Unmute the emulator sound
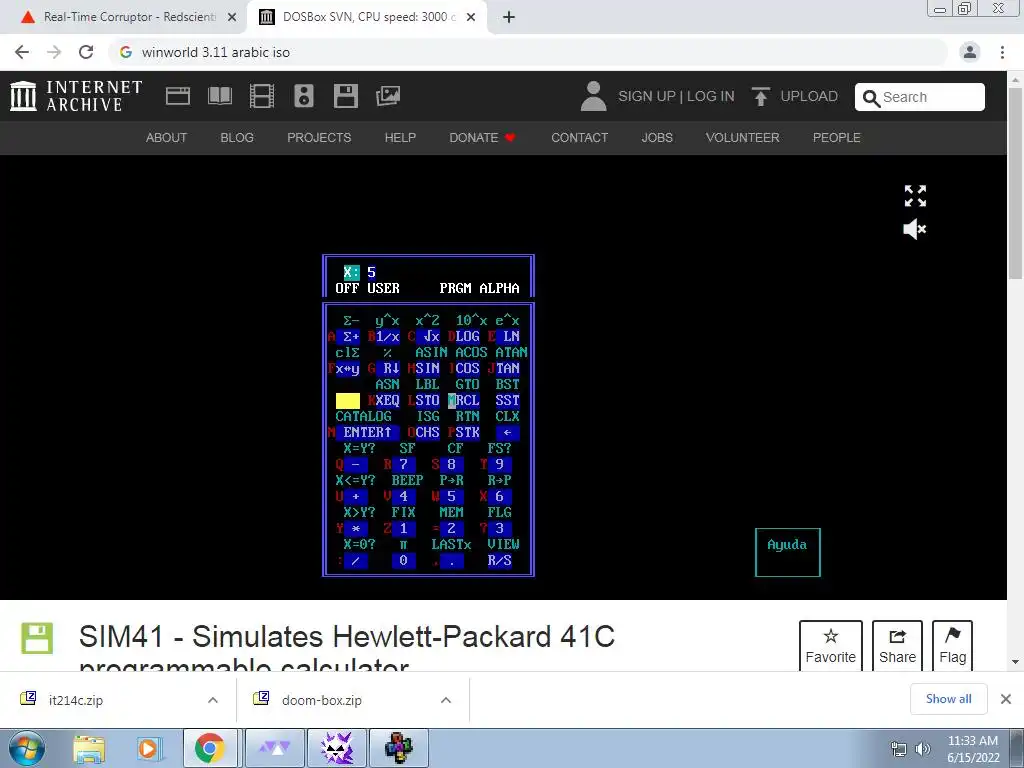 [914, 229]
